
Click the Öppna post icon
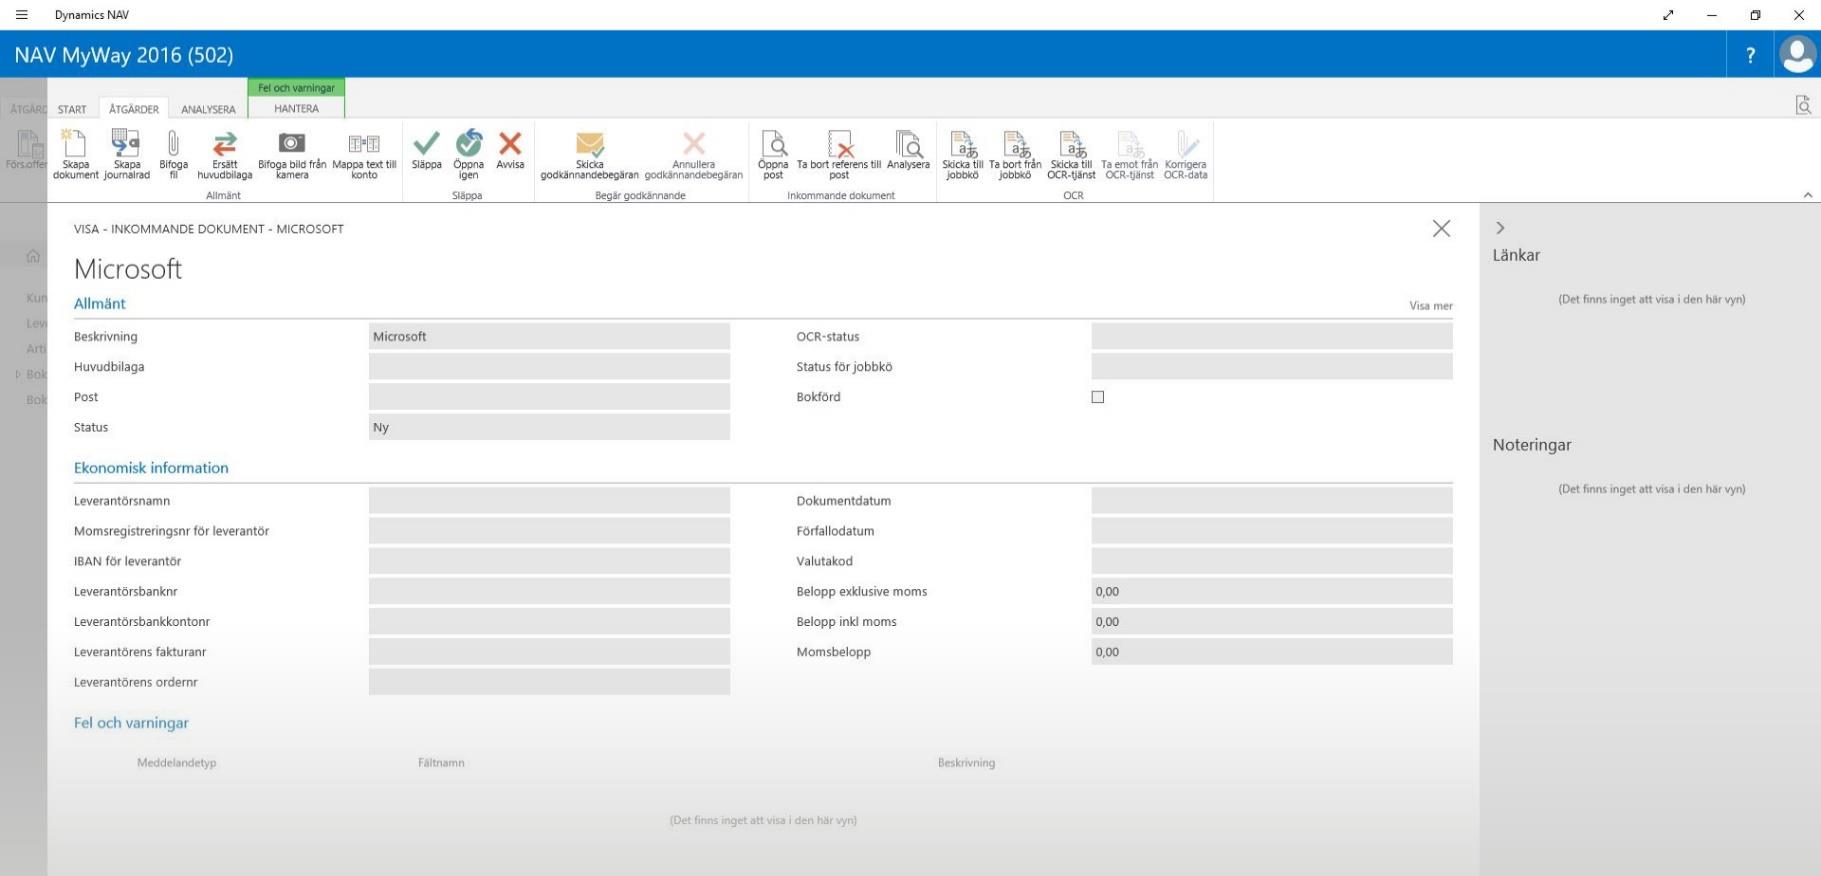pyautogui.click(x=773, y=144)
